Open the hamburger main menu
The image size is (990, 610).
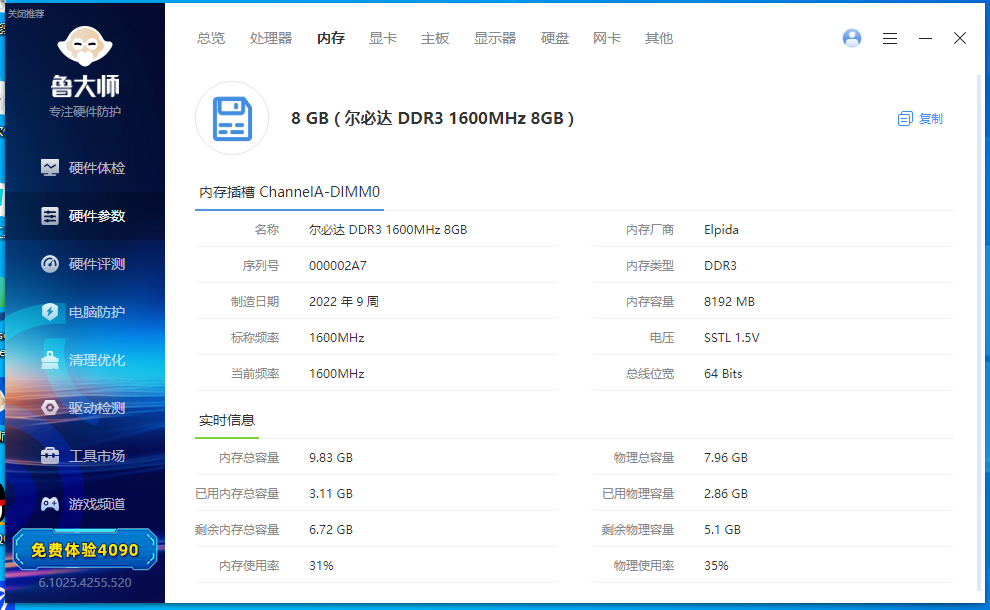coord(890,39)
